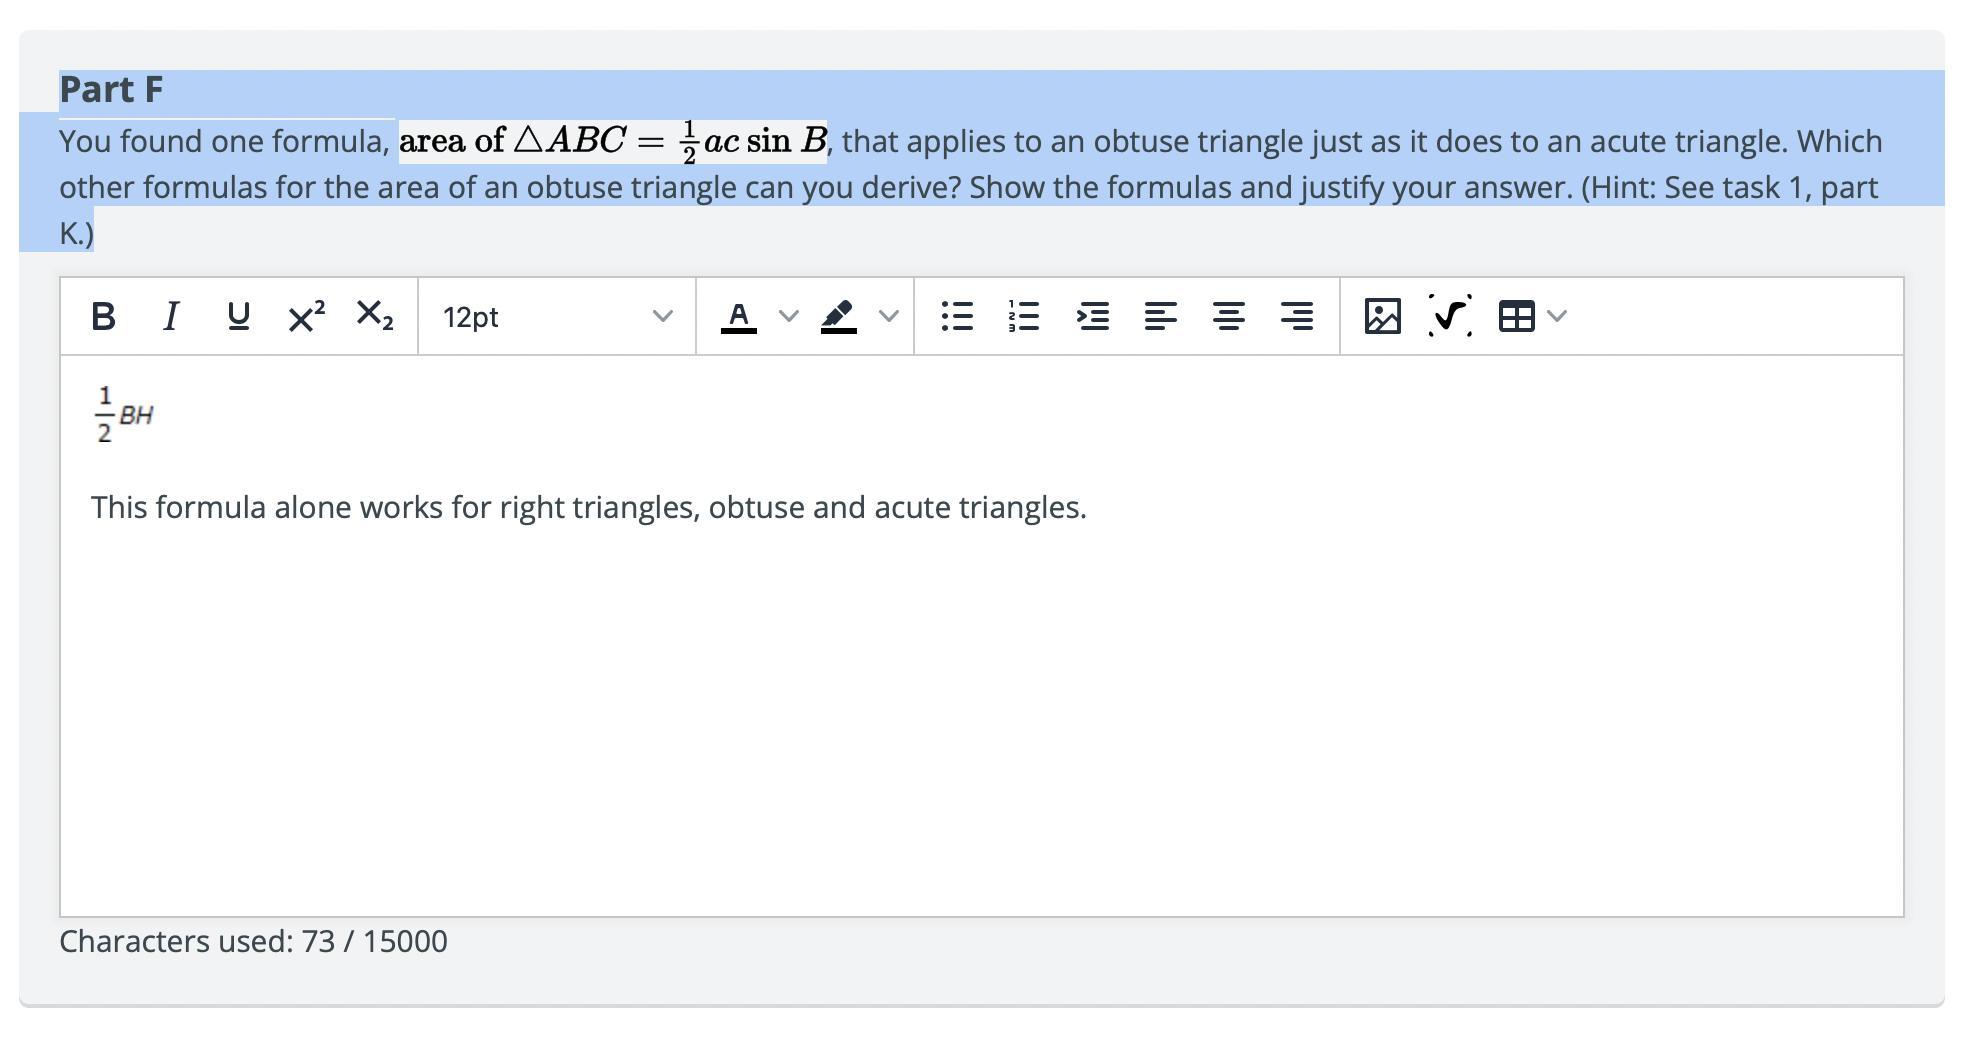The height and width of the screenshot is (1053, 1985).
Task: Center align the text
Action: pyautogui.click(x=1228, y=317)
